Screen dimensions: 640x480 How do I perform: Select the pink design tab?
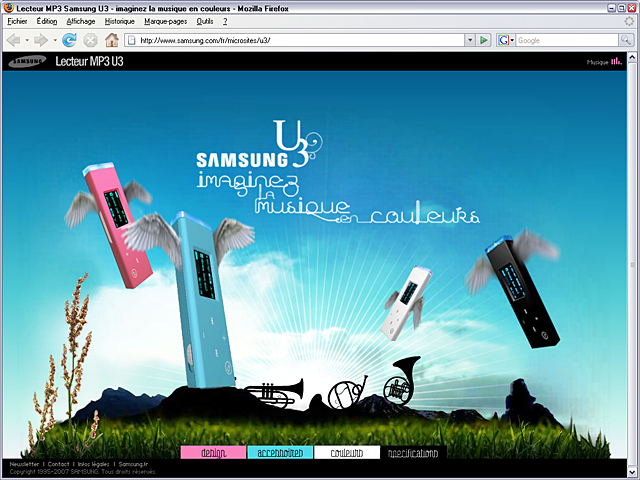pyautogui.click(x=213, y=453)
